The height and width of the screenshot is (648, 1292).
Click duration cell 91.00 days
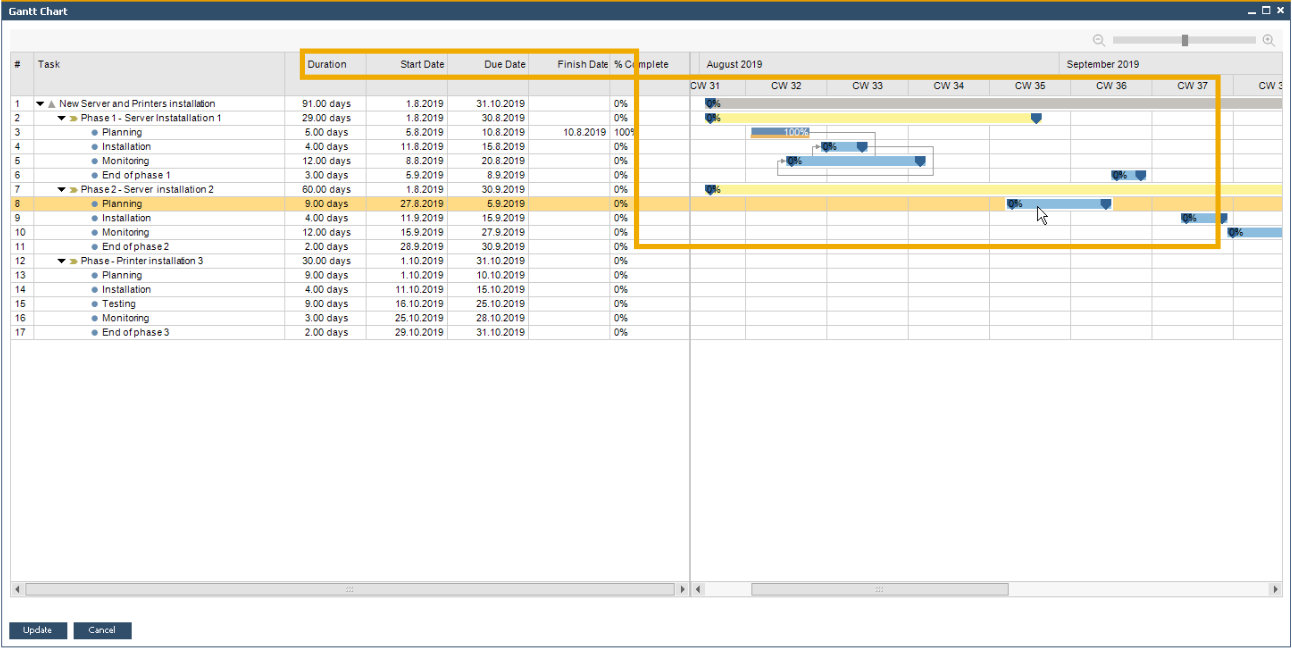point(326,104)
